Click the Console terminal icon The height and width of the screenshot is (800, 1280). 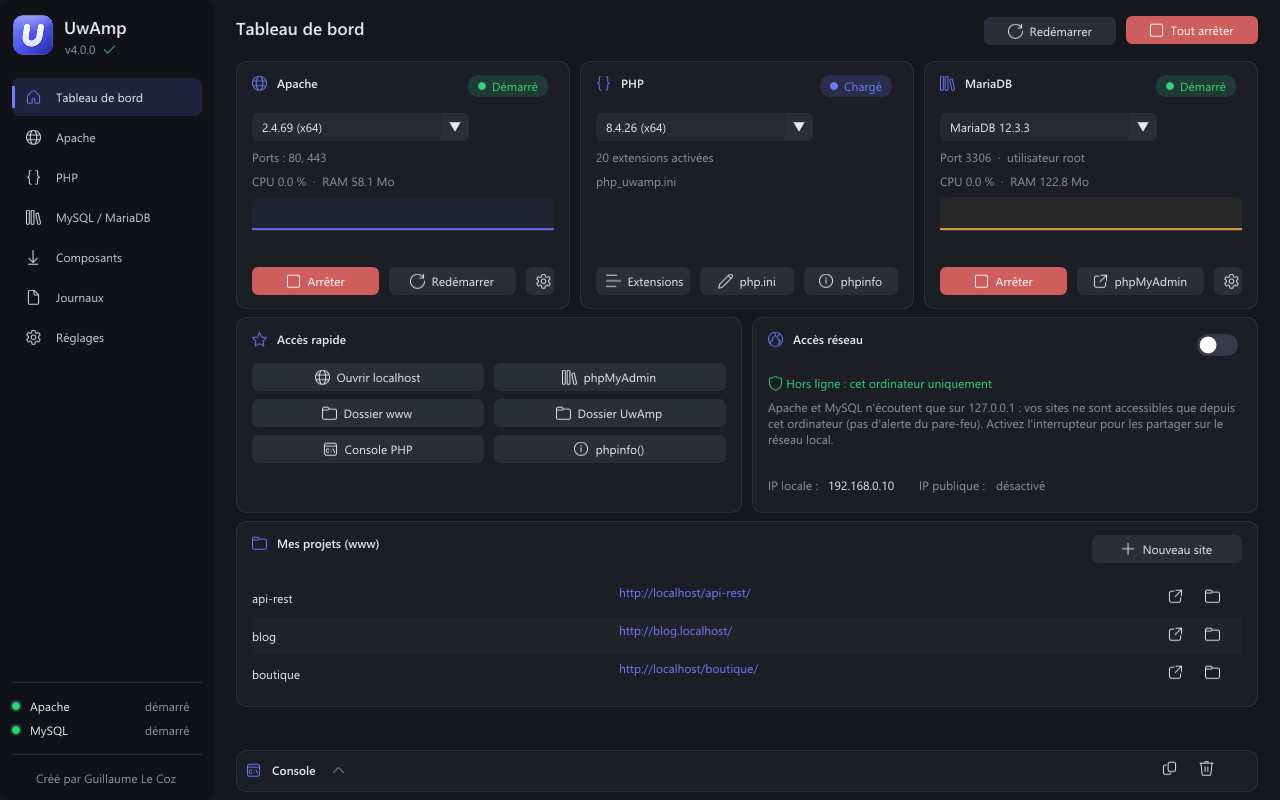tap(254, 771)
